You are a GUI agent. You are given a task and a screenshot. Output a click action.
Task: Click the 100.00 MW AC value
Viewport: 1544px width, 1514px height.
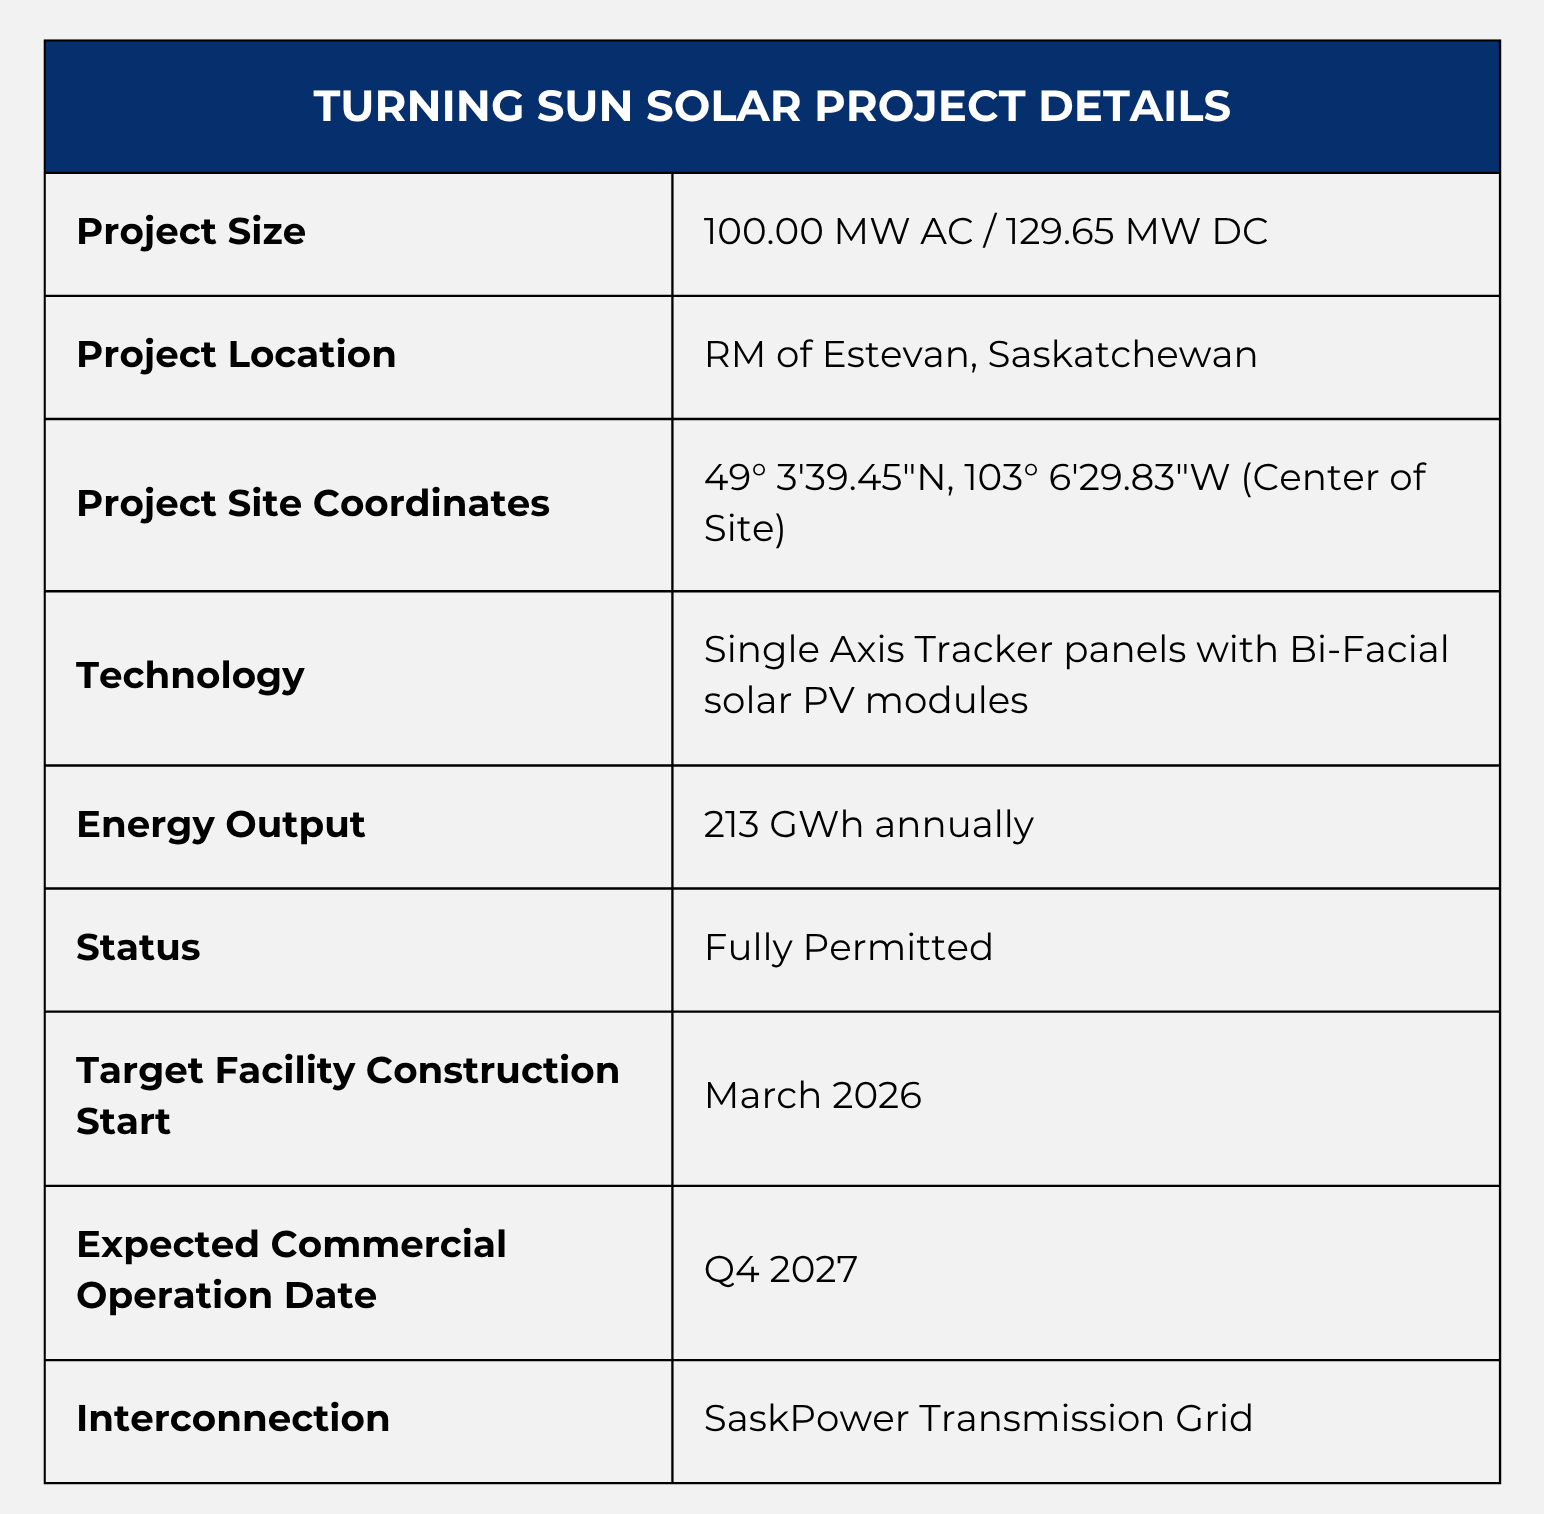coord(838,232)
